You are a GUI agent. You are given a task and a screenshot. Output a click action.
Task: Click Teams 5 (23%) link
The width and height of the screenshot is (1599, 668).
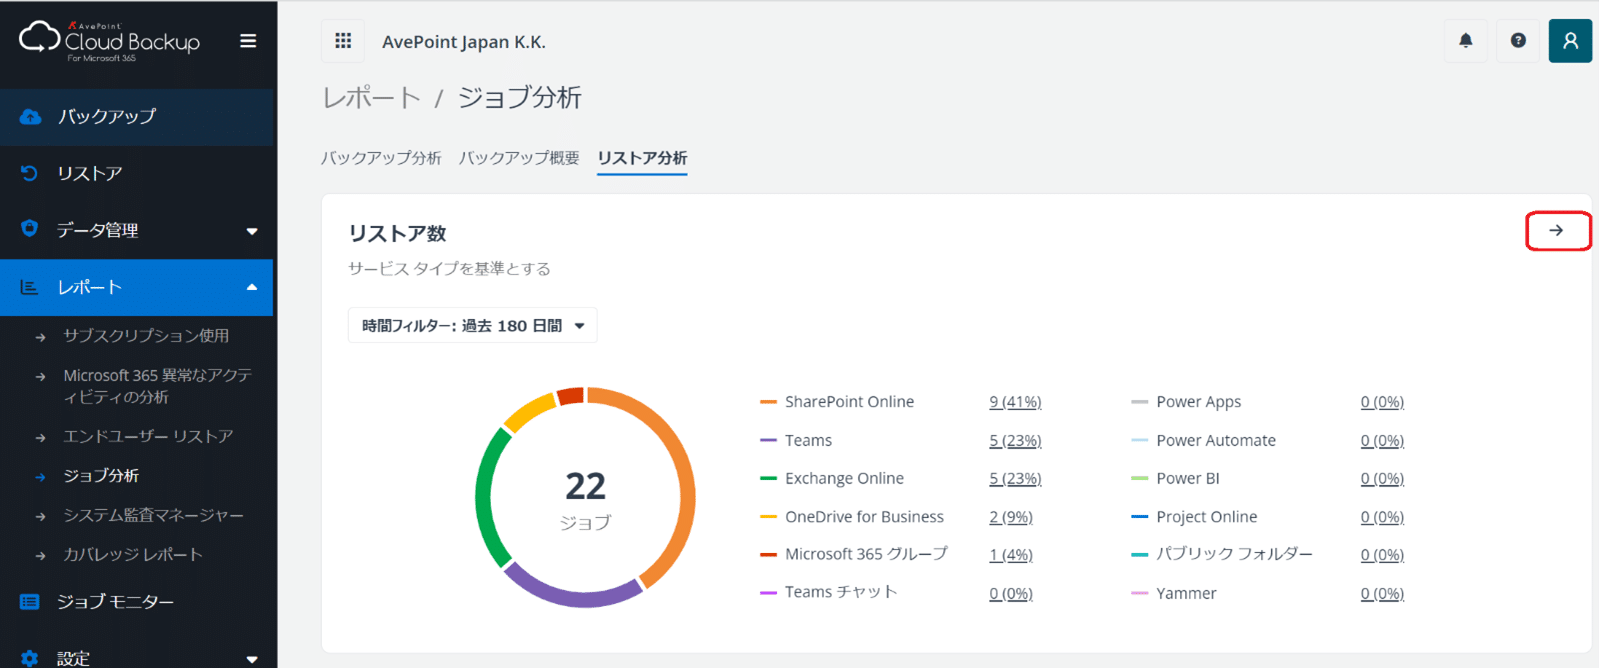(1015, 441)
